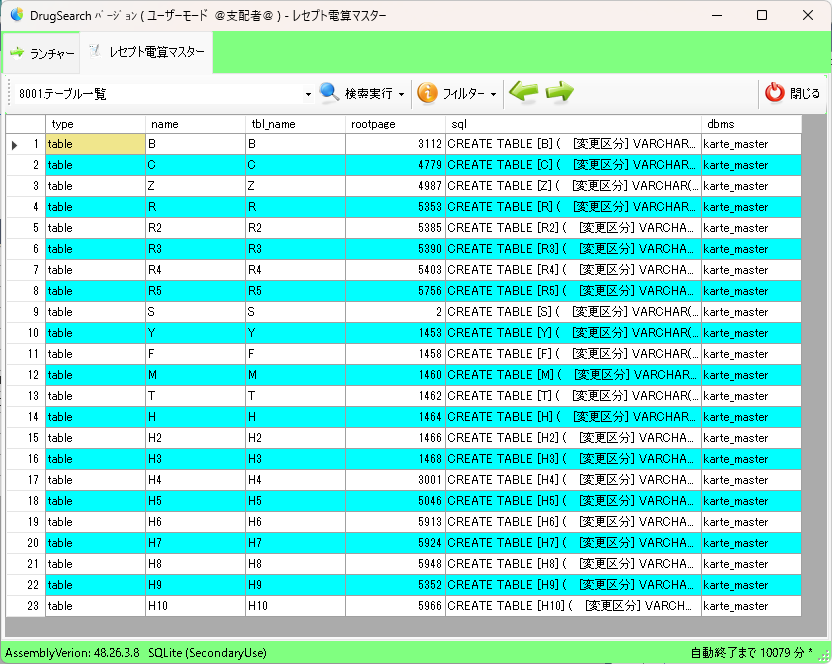Close the DrugSearch window with X
Viewport: 832px width, 664px height.
tap(808, 15)
